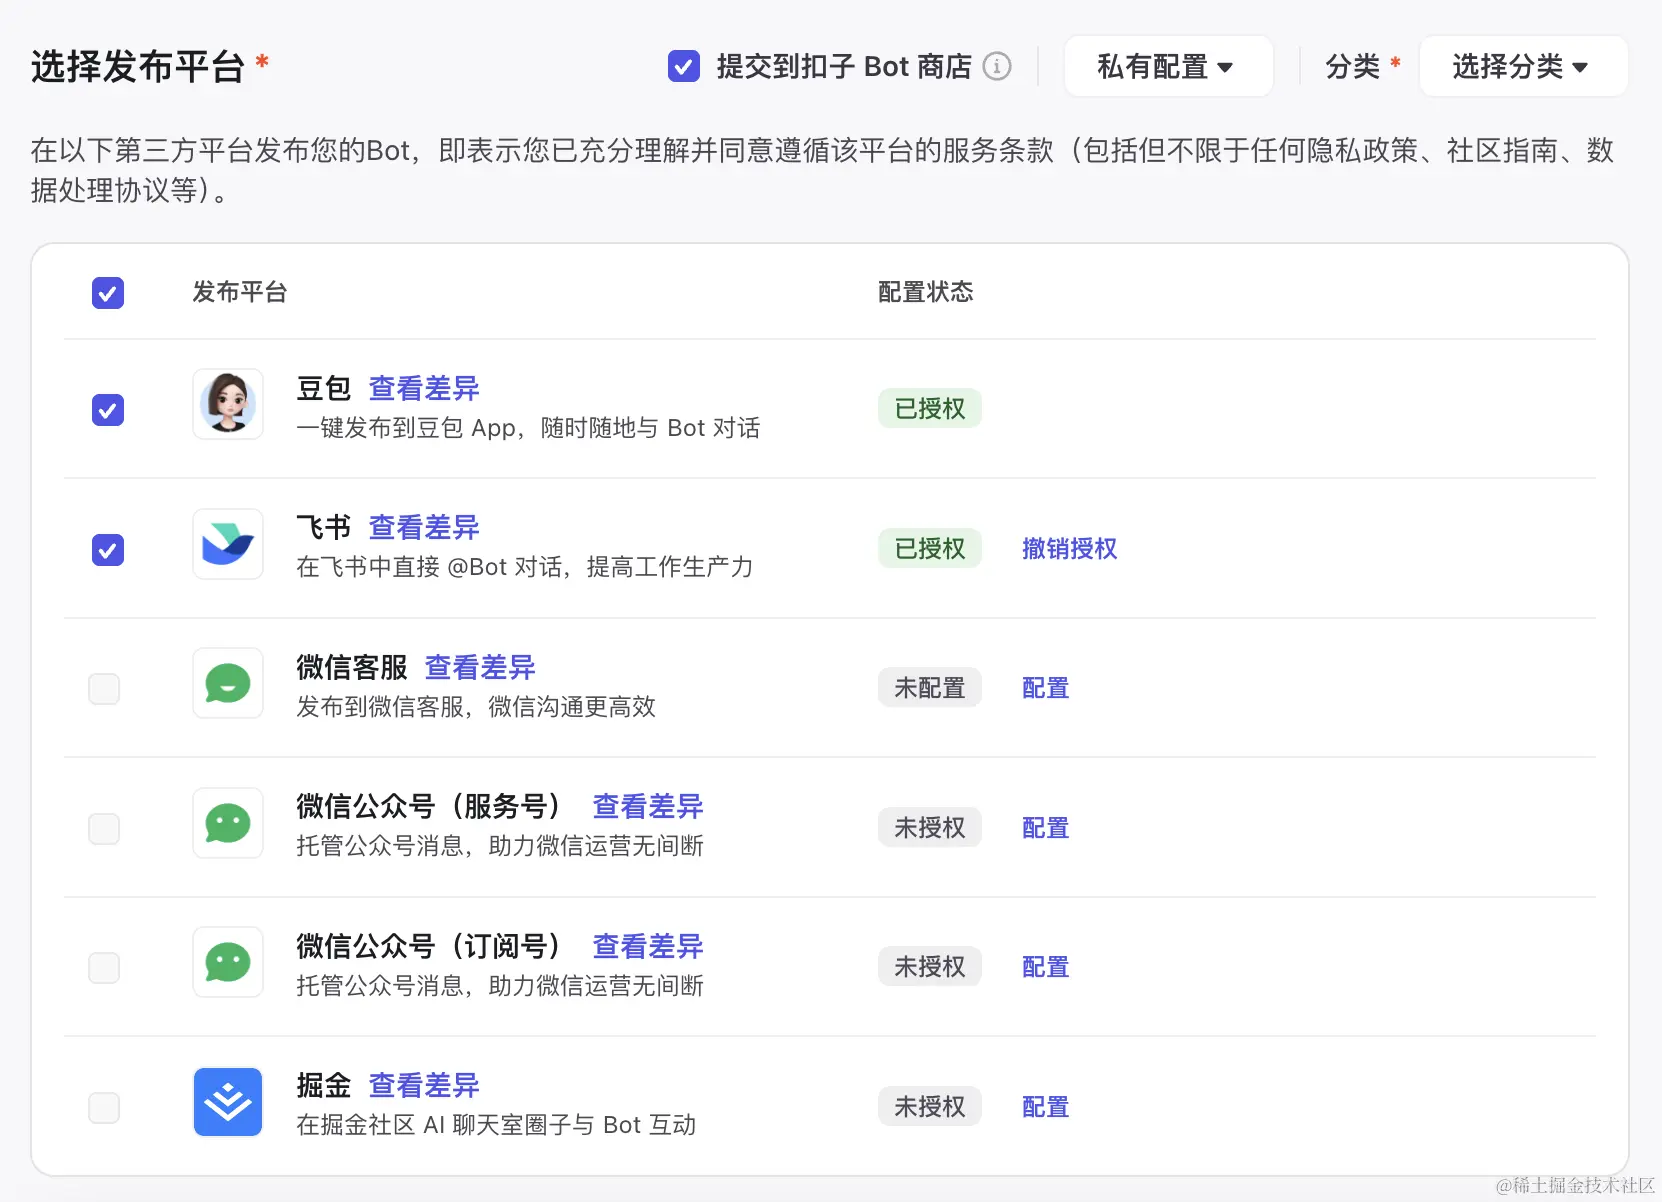Click the 微信公众号（服务号）icon
The height and width of the screenshot is (1202, 1662).
pos(228,824)
